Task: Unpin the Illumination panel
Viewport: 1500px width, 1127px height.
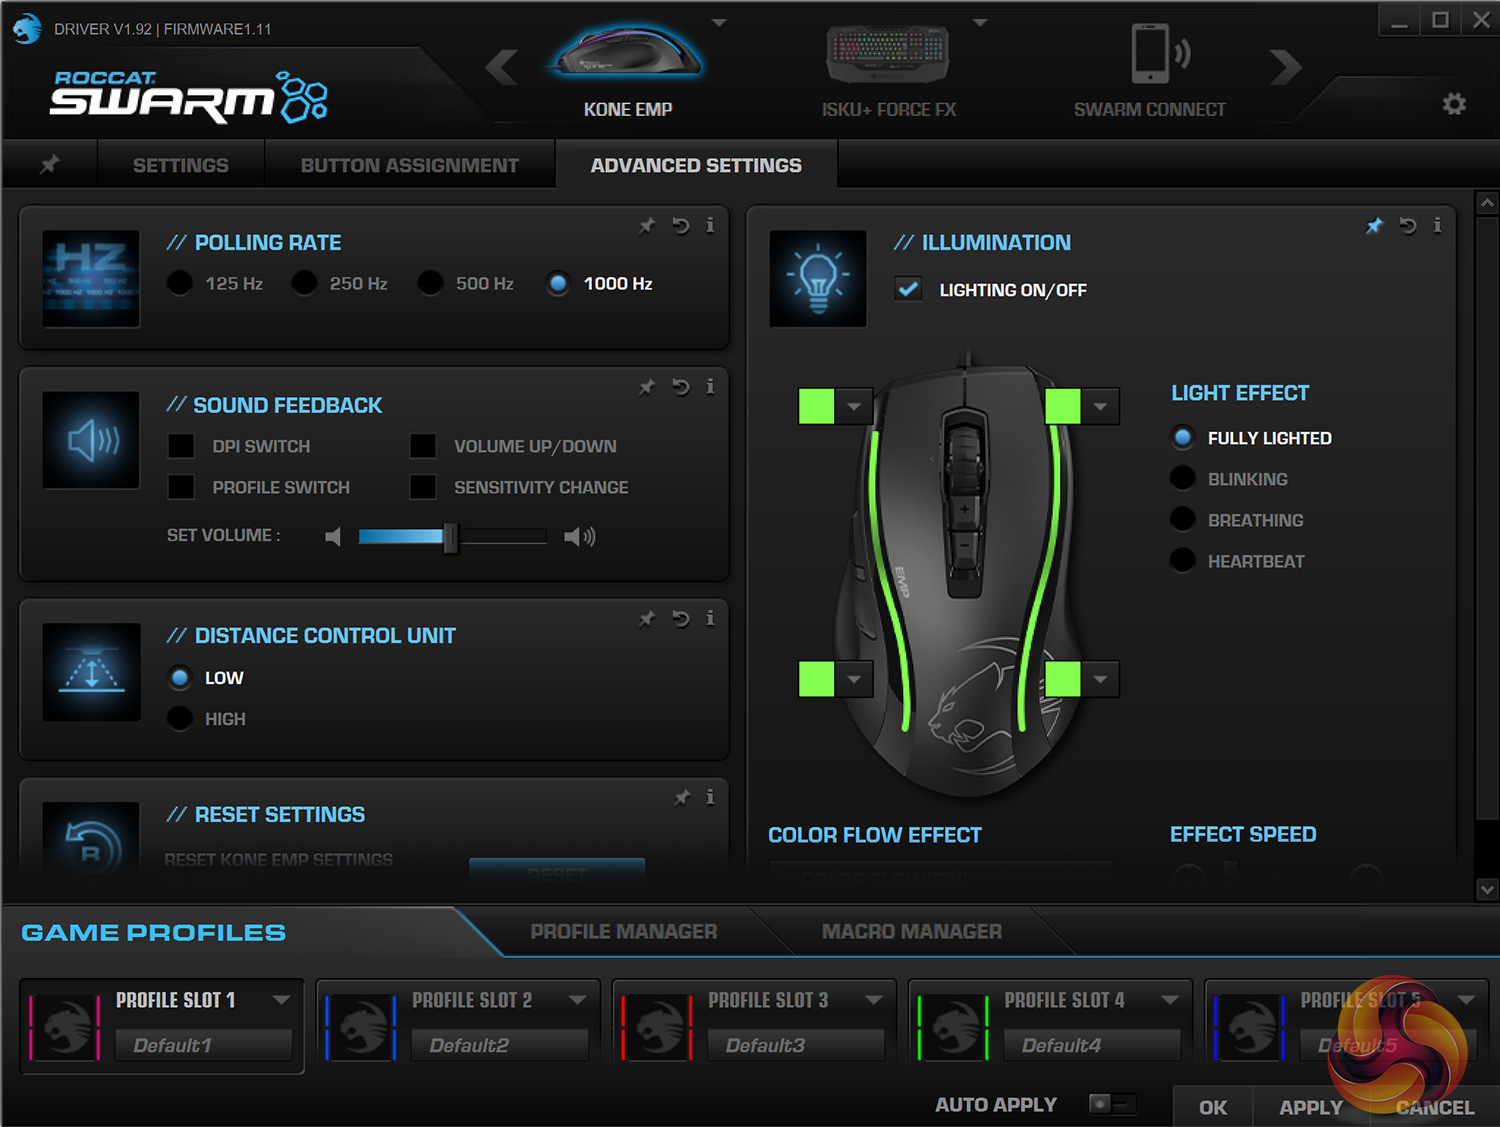Action: click(1375, 226)
